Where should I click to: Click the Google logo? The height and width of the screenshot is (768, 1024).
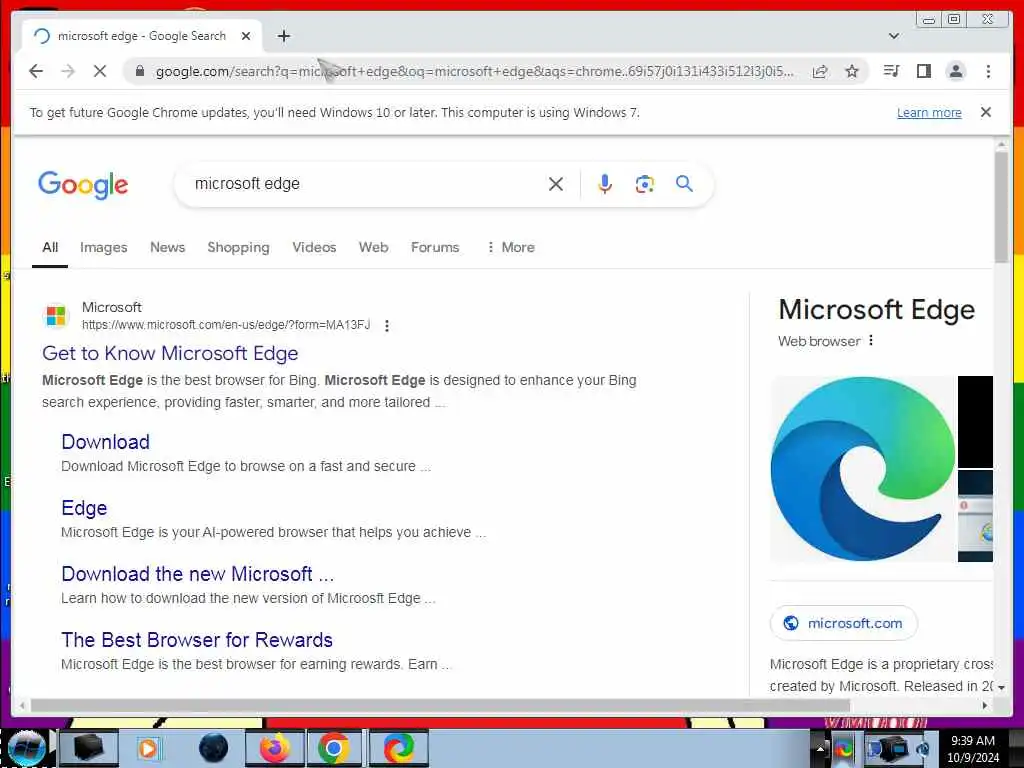(x=83, y=185)
